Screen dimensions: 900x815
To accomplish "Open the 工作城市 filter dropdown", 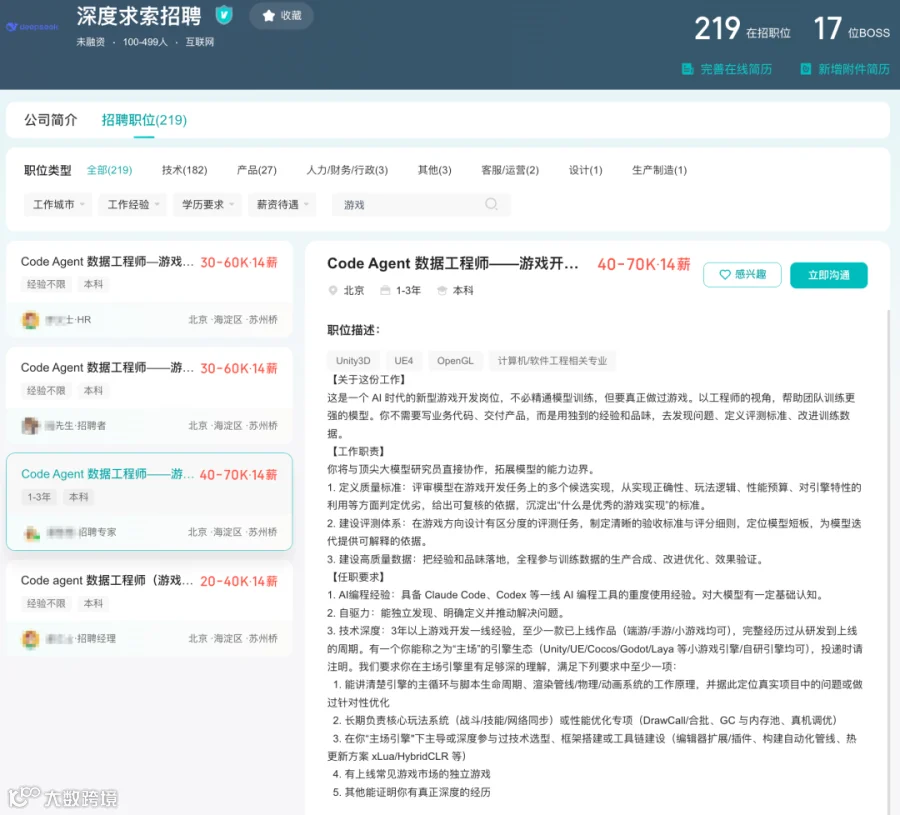I will click(58, 204).
